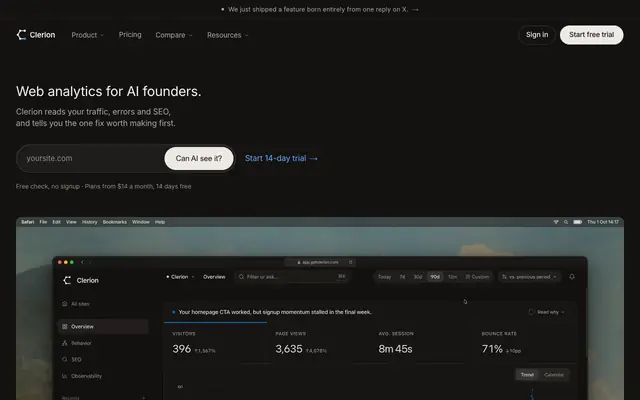640x400 pixels.
Task: Select the Avg. Session 8m 45s card
Action: click(423, 342)
